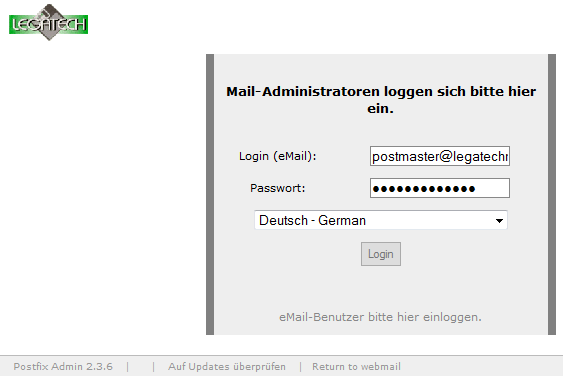
Task: Click Auf Updates überprüfen in the footer
Action: (x=227, y=367)
